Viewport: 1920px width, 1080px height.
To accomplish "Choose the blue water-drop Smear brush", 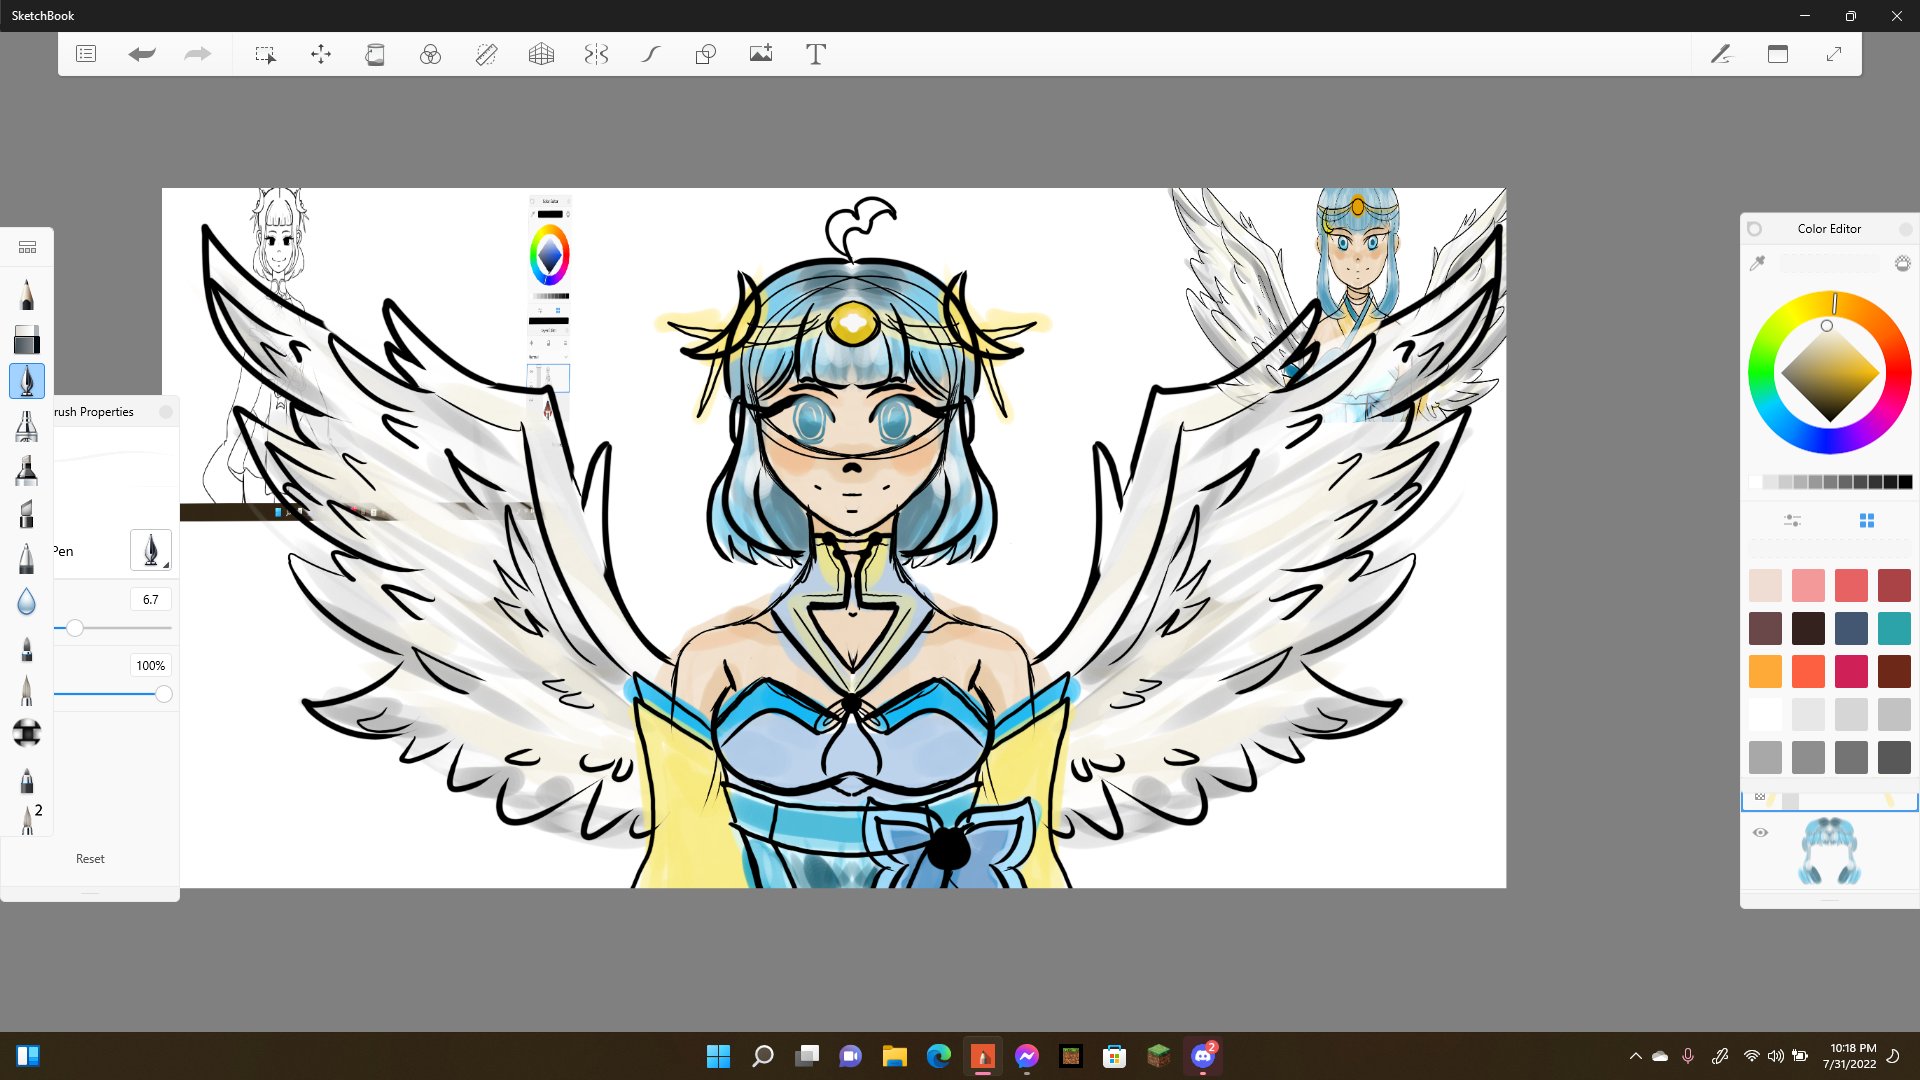I will click(x=27, y=601).
